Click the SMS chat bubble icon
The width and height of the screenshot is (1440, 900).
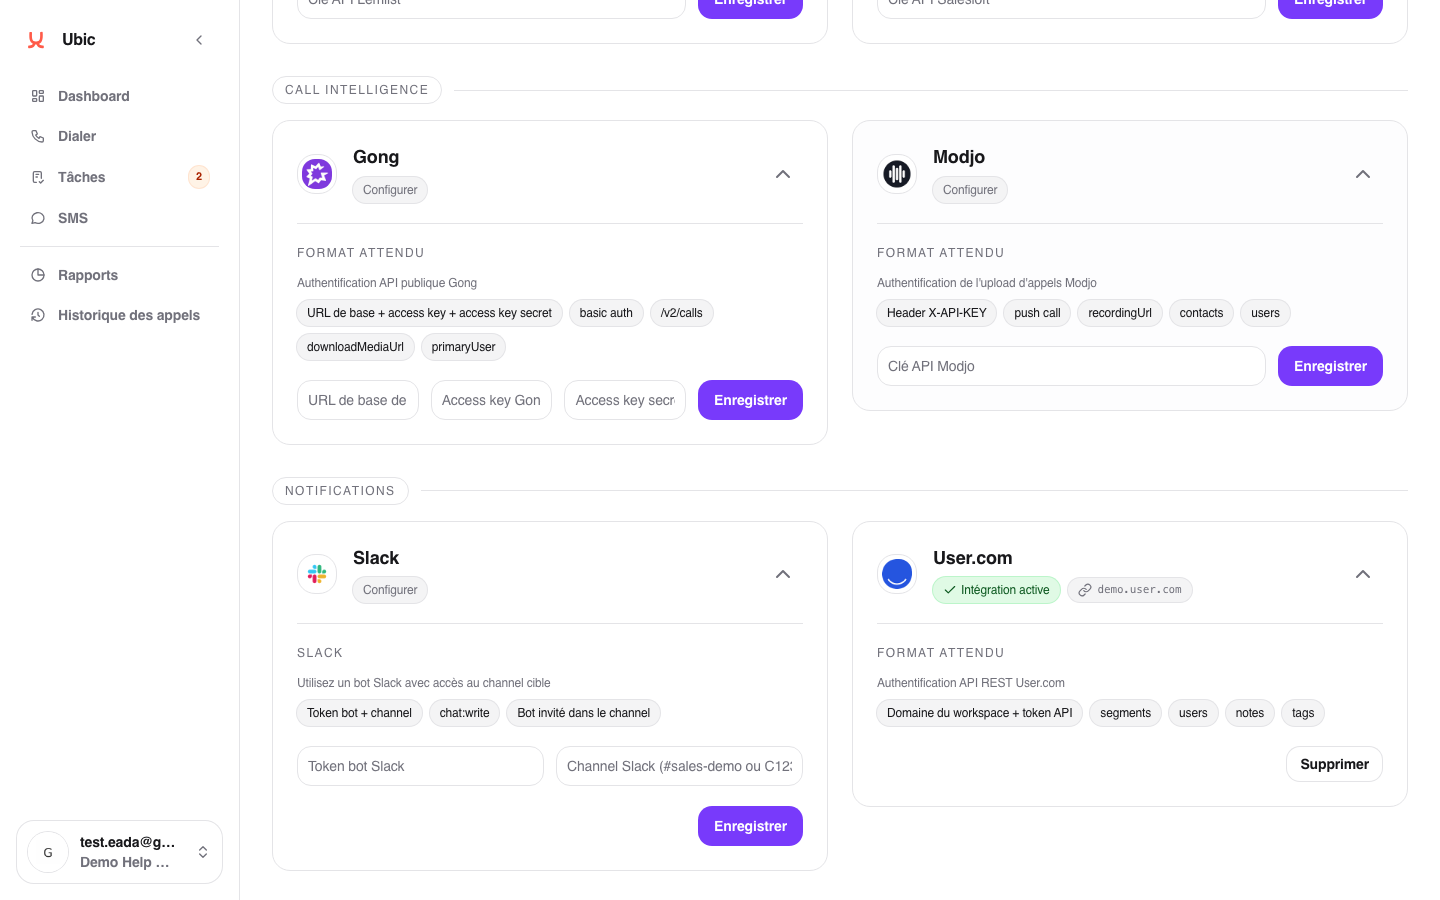point(38,218)
